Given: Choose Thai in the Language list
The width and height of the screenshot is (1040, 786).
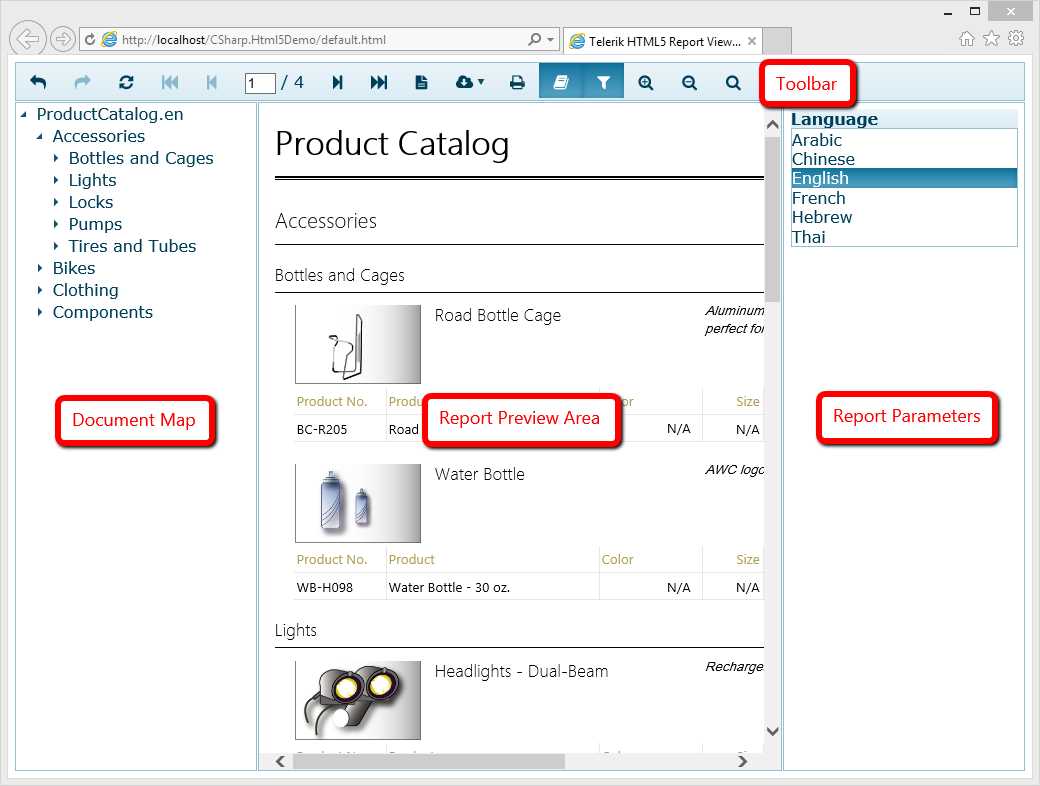Looking at the screenshot, I should point(904,237).
